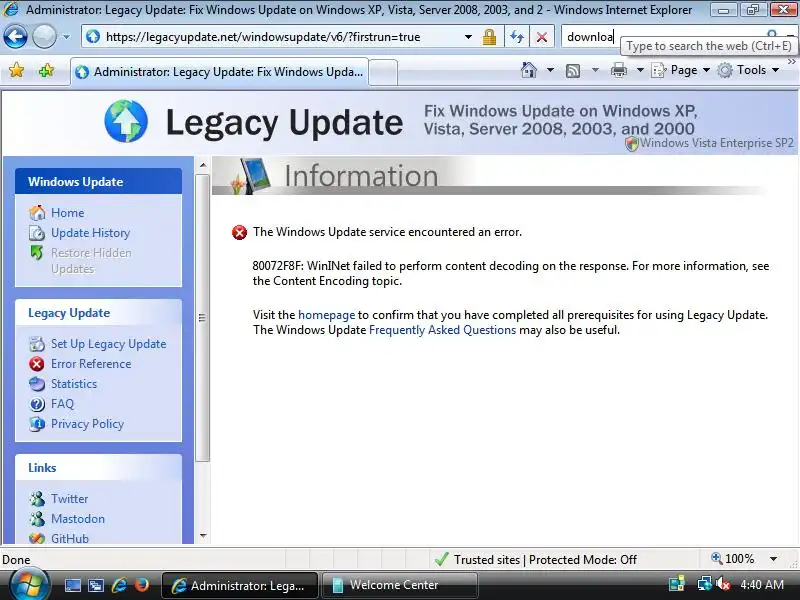Open Twitter link in Links section
Viewport: 800px width, 600px height.
[69, 498]
